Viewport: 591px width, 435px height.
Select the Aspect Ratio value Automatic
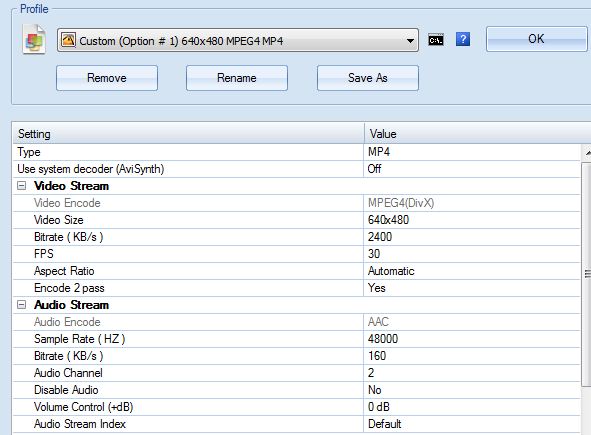[x=391, y=271]
